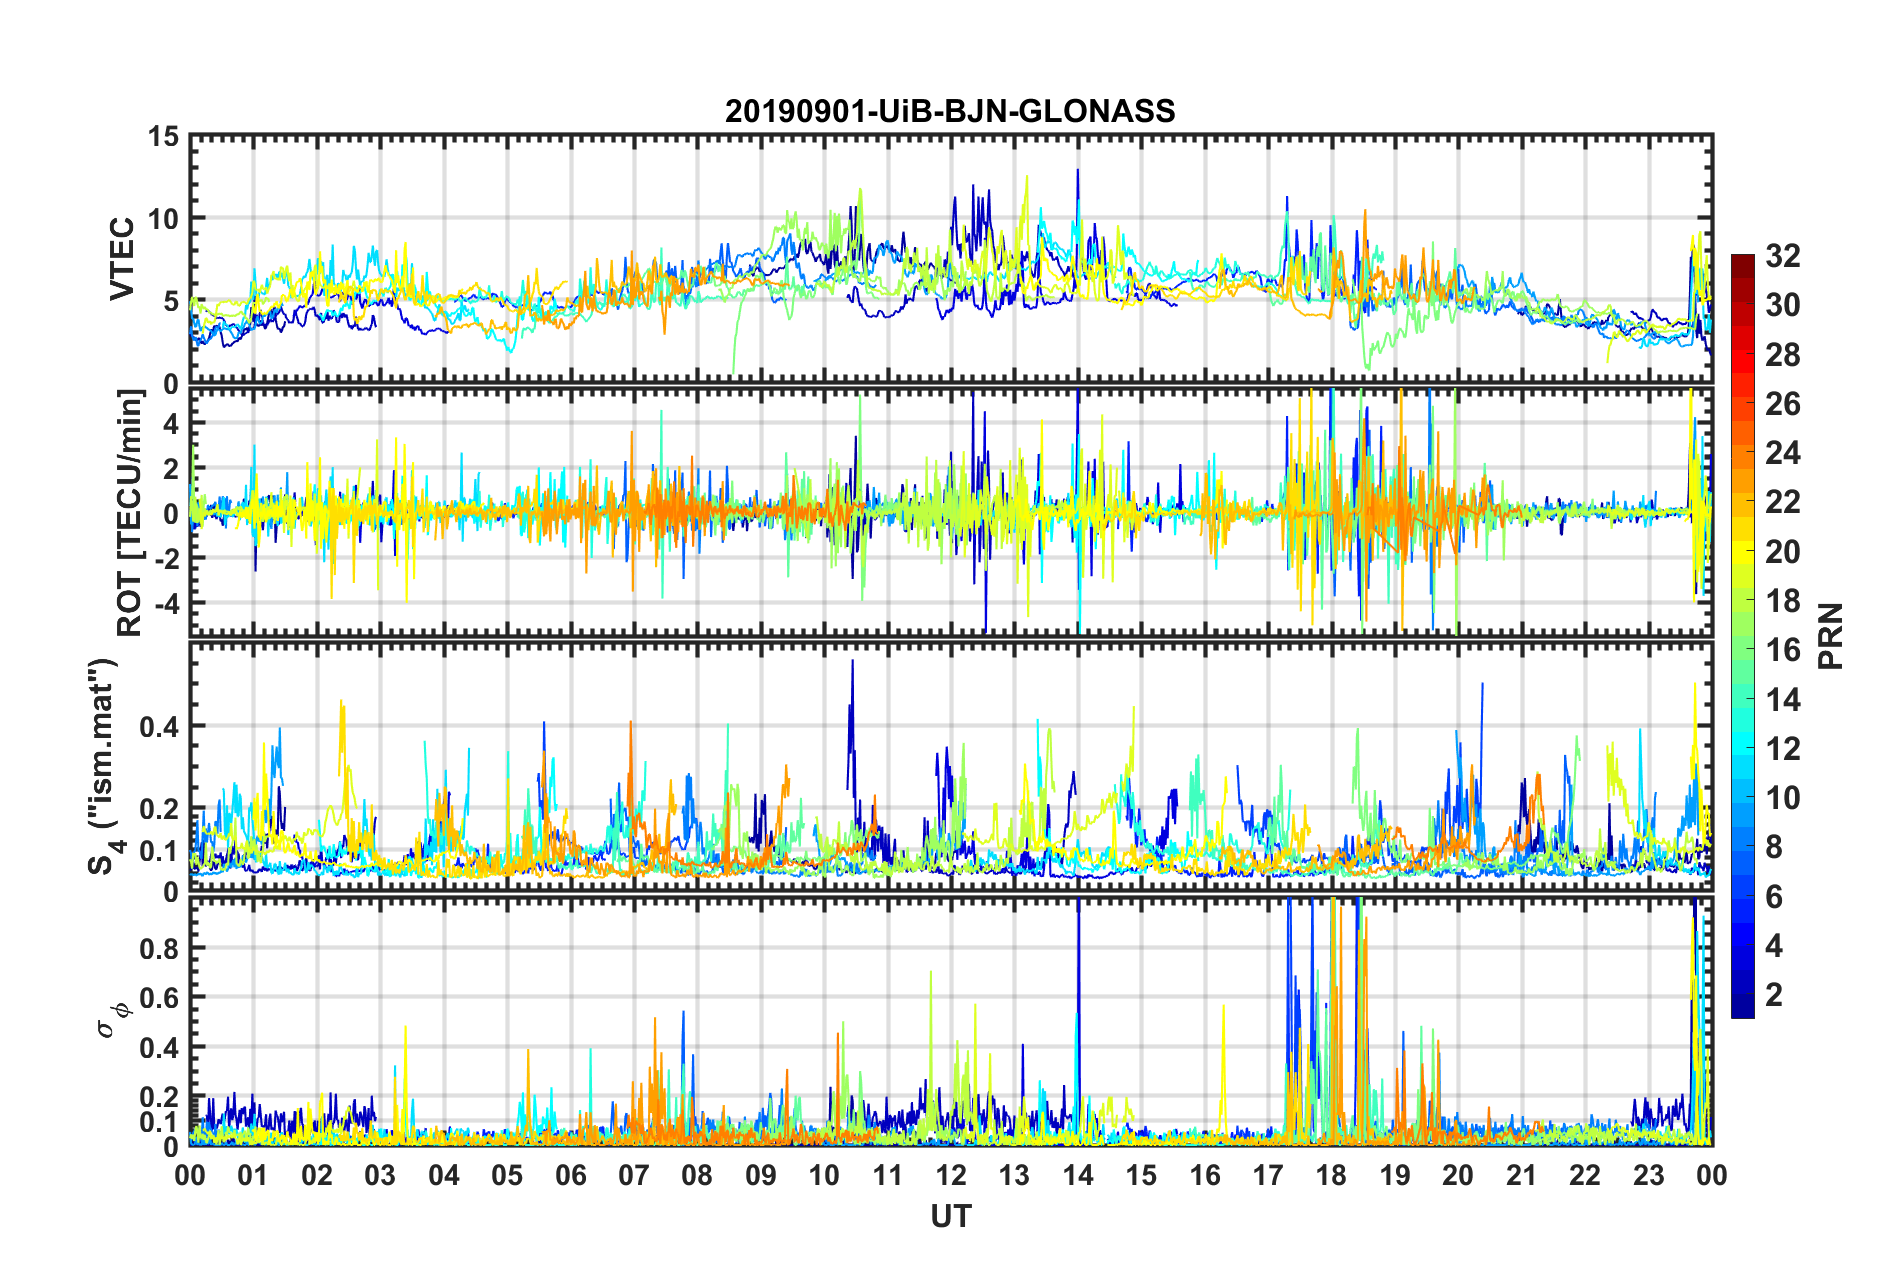Image resolution: width=1902 pixels, height=1272 pixels.
Task: Click the colorbar tick label 8
Action: (x=1774, y=847)
